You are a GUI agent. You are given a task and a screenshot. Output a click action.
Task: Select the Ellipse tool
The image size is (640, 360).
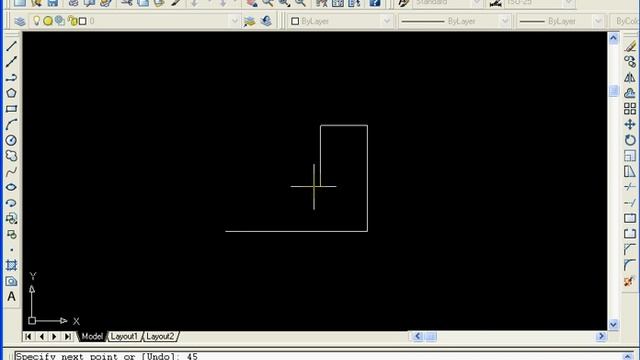coord(11,187)
